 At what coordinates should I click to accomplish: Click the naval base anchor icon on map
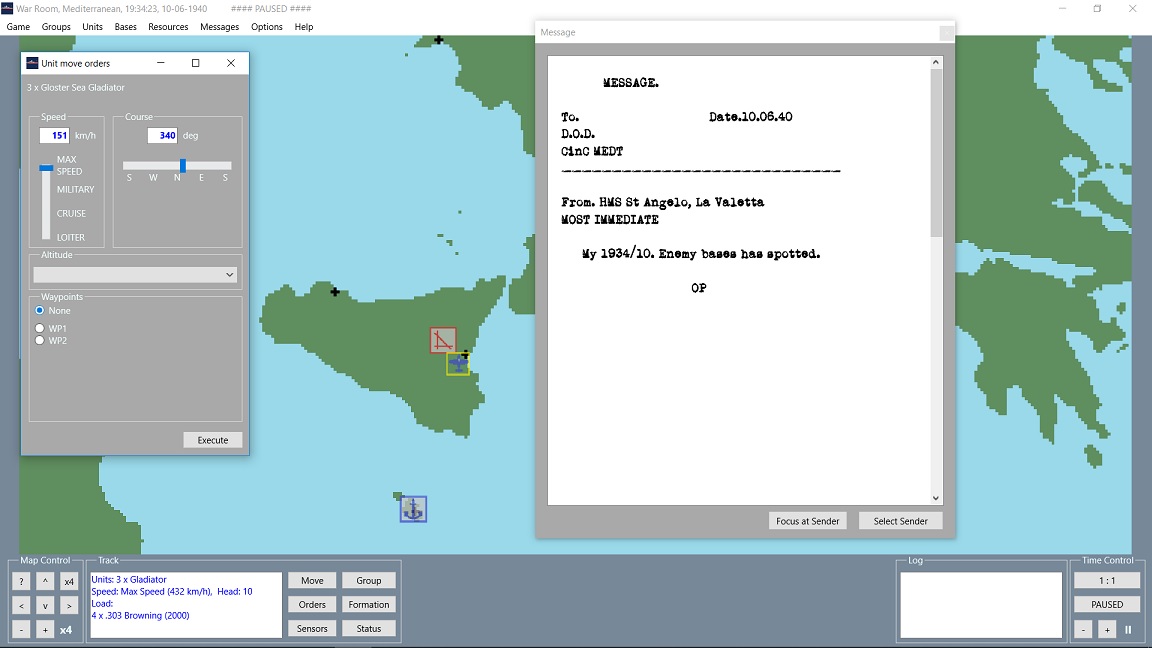413,509
